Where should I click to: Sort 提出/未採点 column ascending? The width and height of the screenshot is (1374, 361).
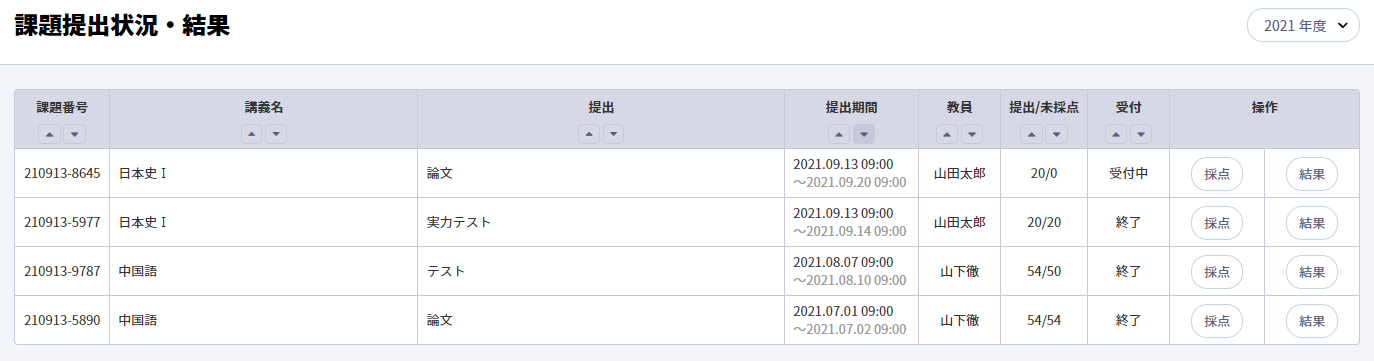[x=1032, y=134]
